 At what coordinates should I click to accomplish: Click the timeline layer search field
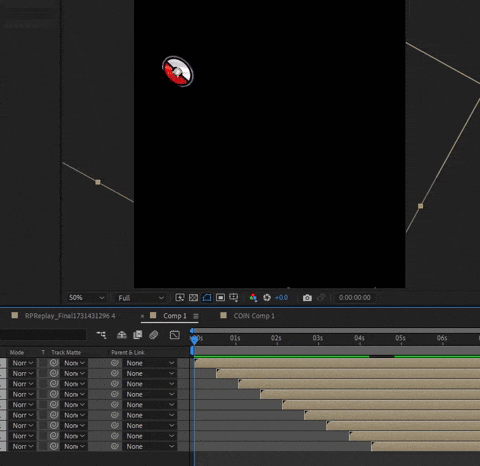(x=43, y=335)
